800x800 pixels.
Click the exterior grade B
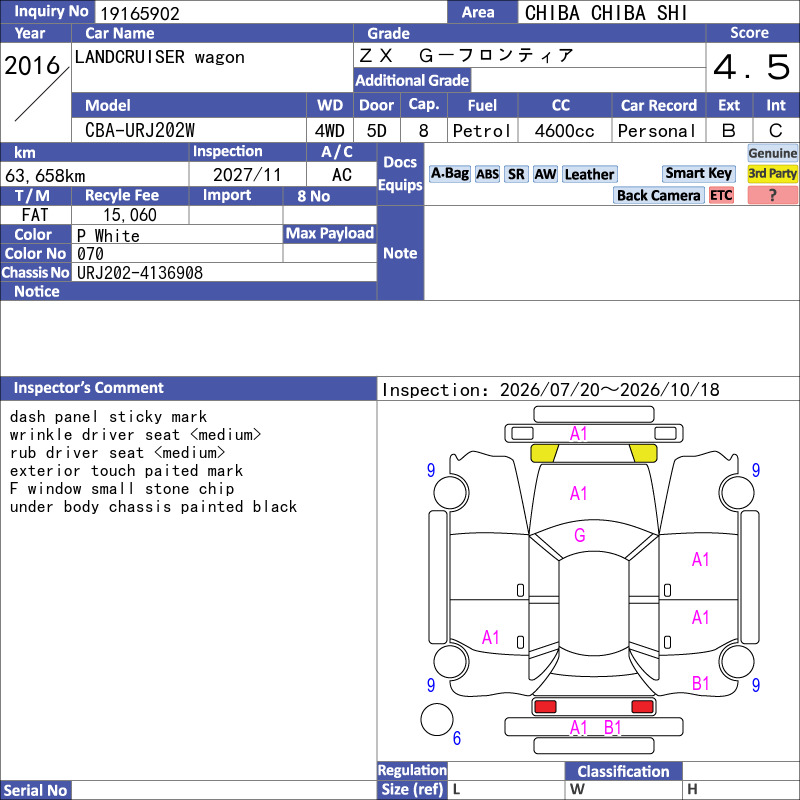(729, 131)
